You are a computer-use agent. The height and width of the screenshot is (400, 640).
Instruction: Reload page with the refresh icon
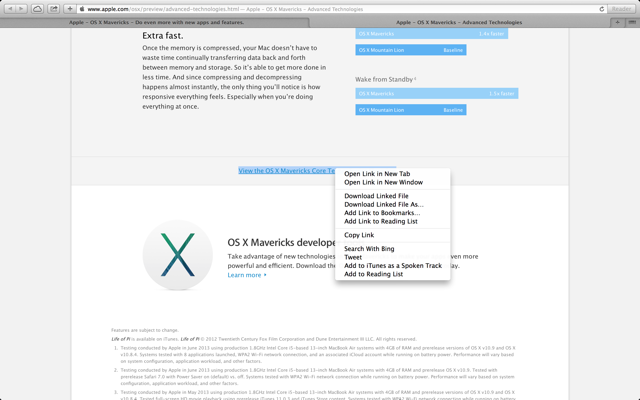click(601, 9)
